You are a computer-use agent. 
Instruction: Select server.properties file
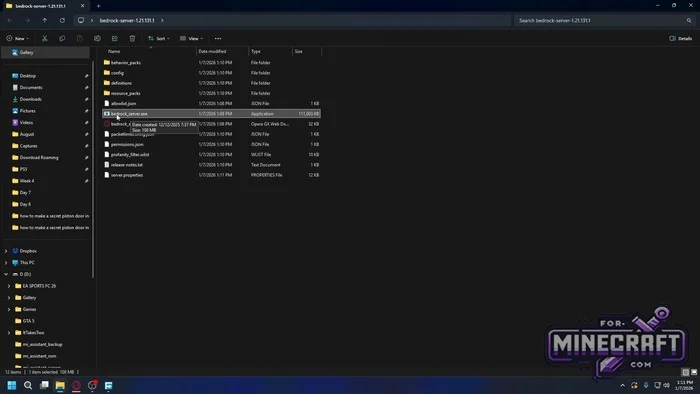point(211,175)
